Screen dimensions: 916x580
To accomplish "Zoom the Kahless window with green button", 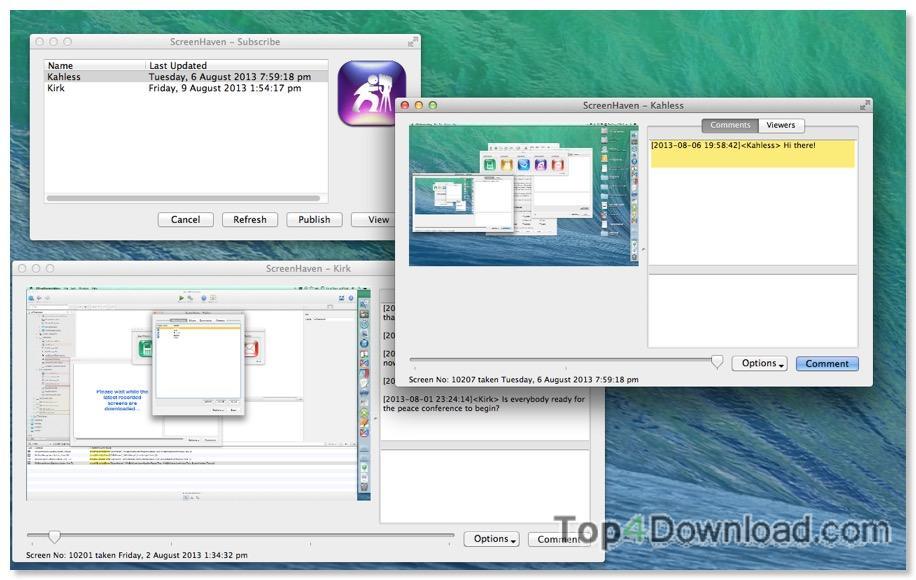I will [432, 106].
